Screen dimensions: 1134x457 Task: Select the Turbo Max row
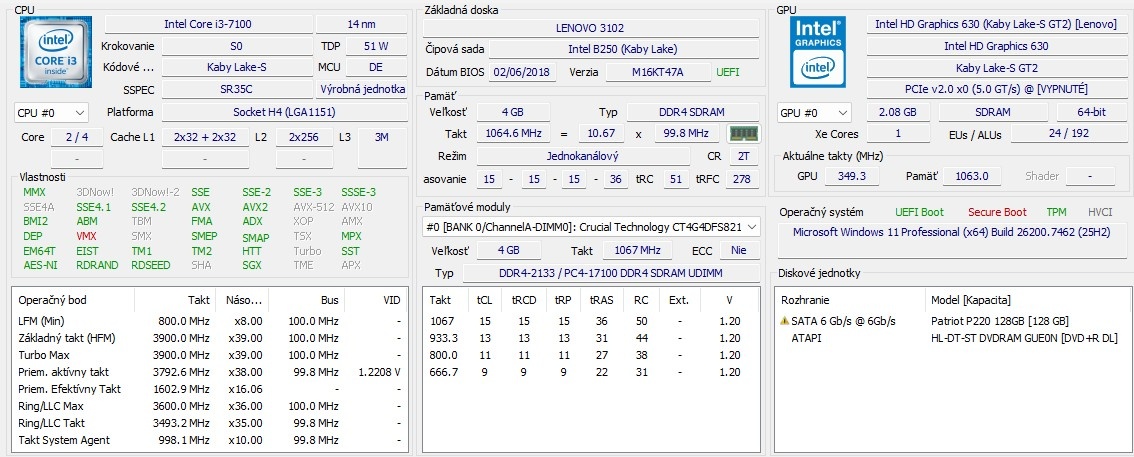[x=210, y=355]
